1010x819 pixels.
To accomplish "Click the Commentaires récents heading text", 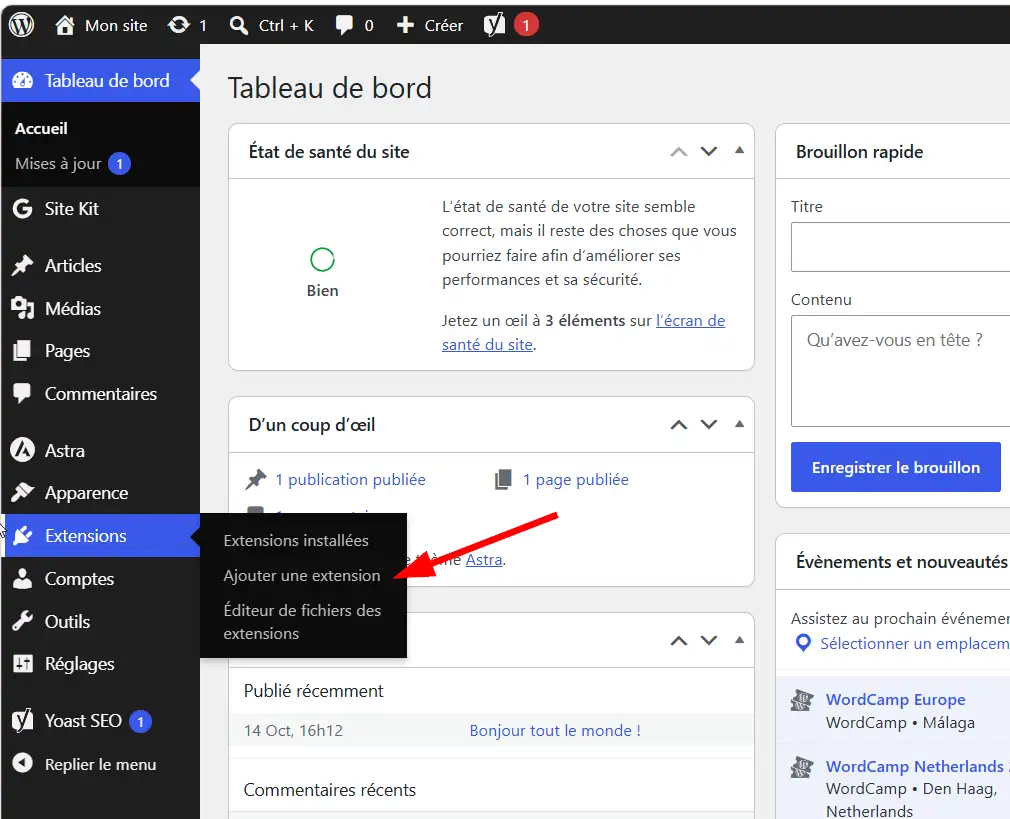I will 330,789.
